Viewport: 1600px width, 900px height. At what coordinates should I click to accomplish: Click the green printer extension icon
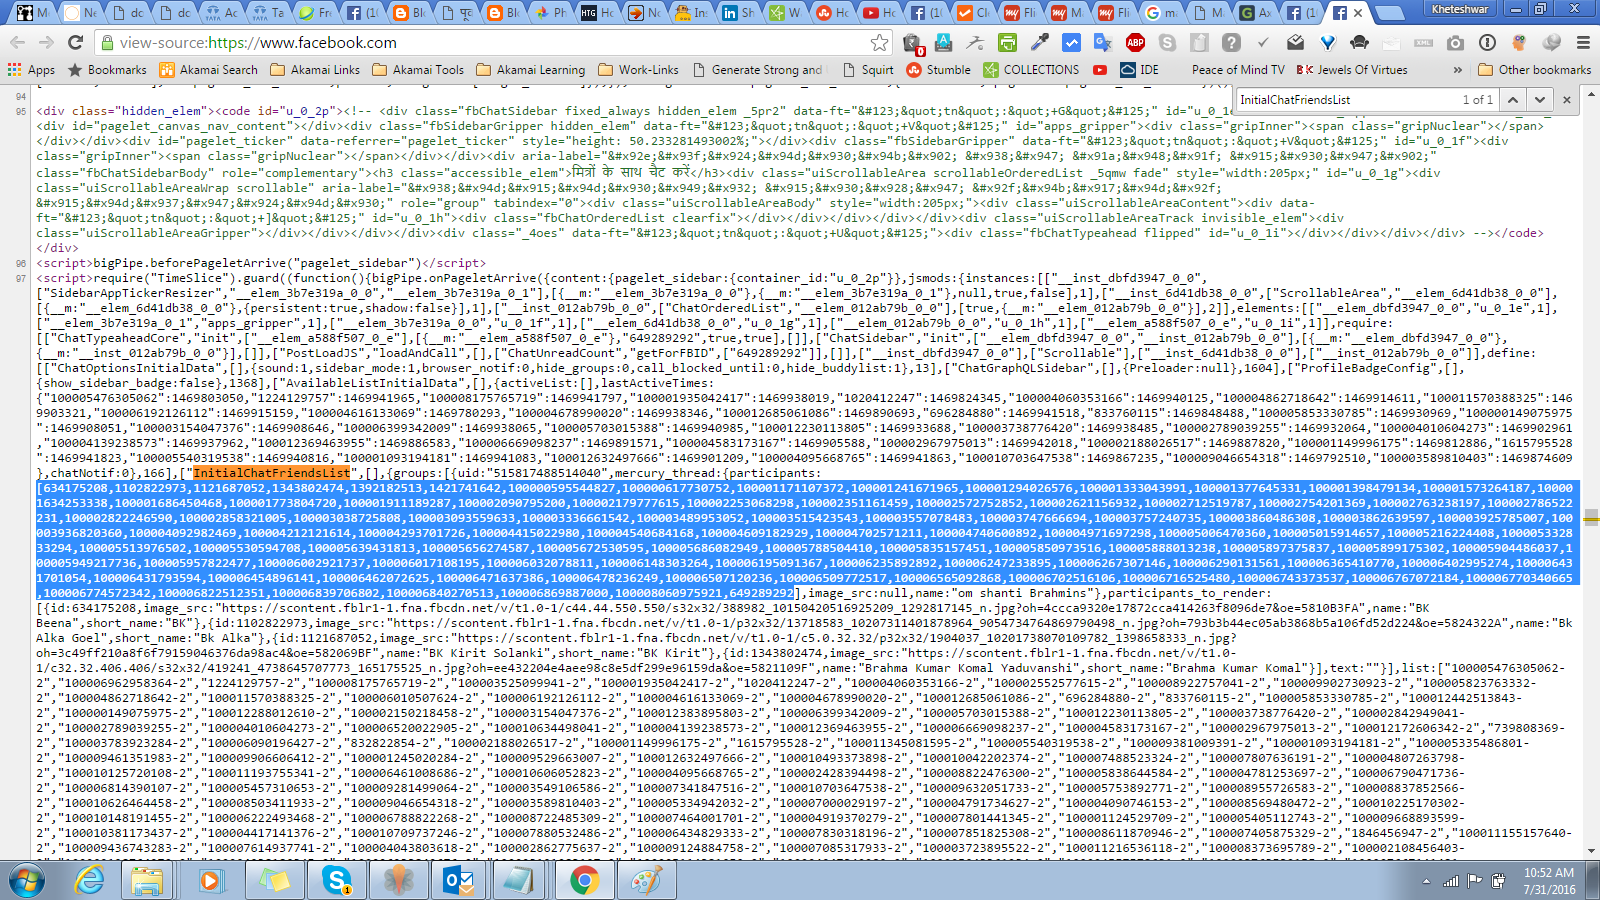pos(1008,43)
